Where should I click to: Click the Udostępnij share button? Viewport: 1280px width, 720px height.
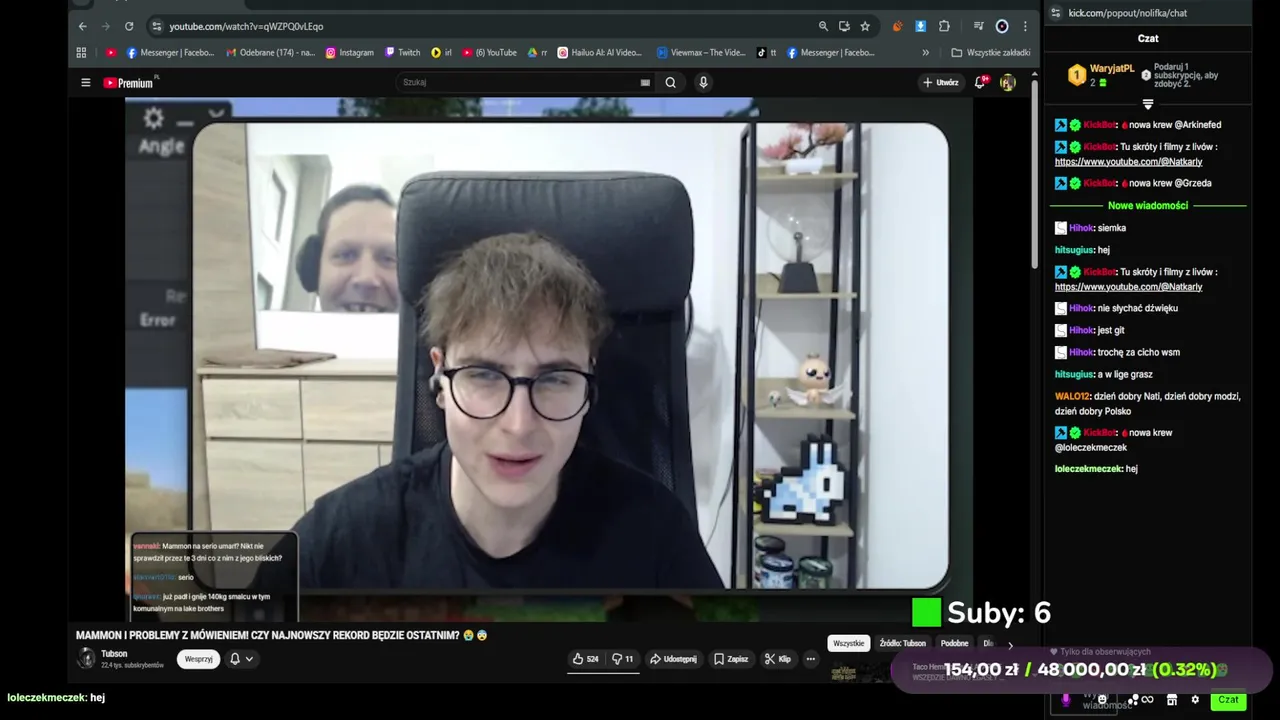pyautogui.click(x=673, y=659)
